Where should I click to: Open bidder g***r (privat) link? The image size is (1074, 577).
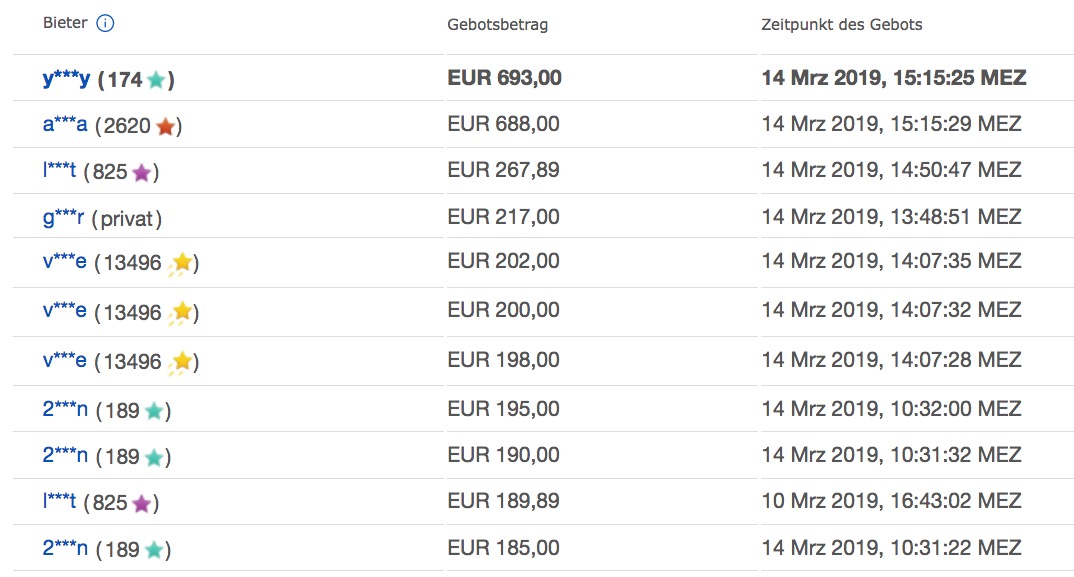[63, 218]
